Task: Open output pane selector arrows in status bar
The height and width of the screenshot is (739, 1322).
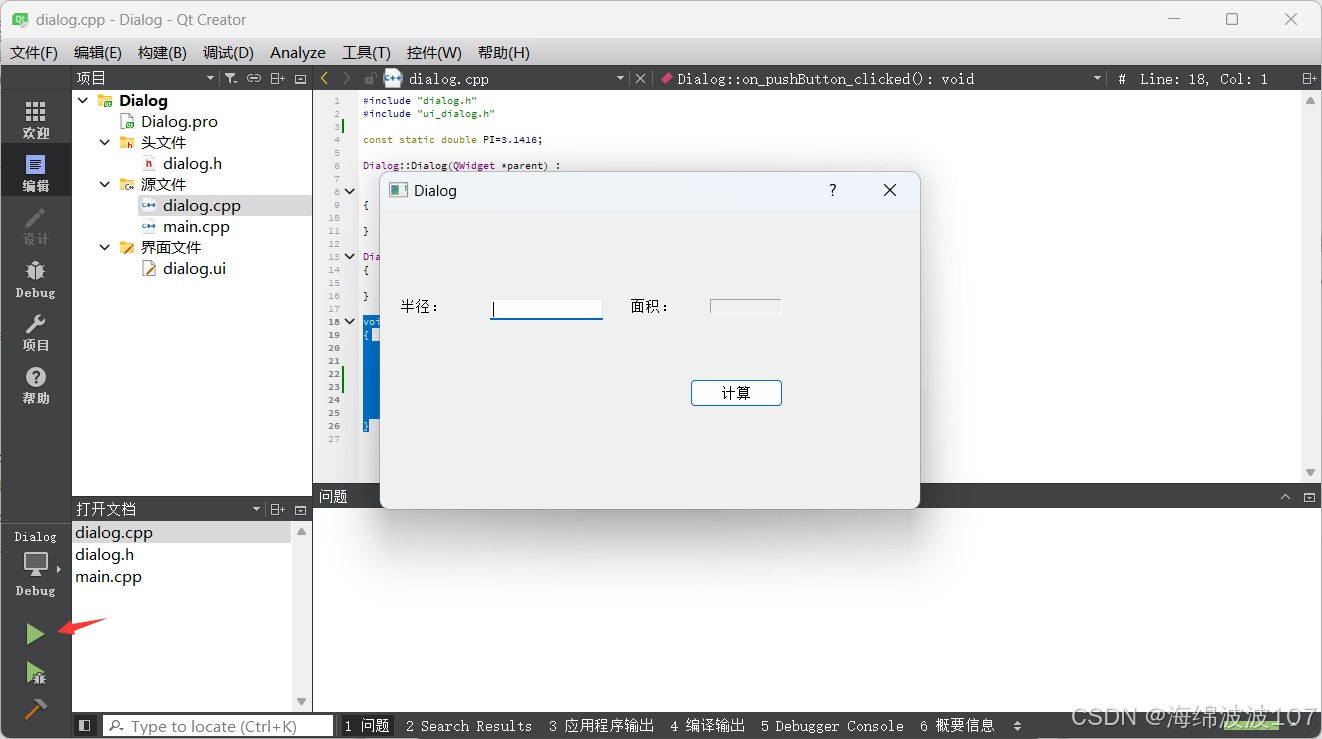Action: click(x=1018, y=726)
